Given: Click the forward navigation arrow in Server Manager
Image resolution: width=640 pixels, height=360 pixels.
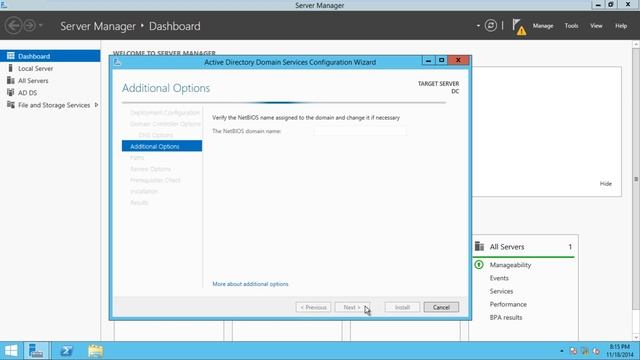Looking at the screenshot, I should (x=29, y=25).
